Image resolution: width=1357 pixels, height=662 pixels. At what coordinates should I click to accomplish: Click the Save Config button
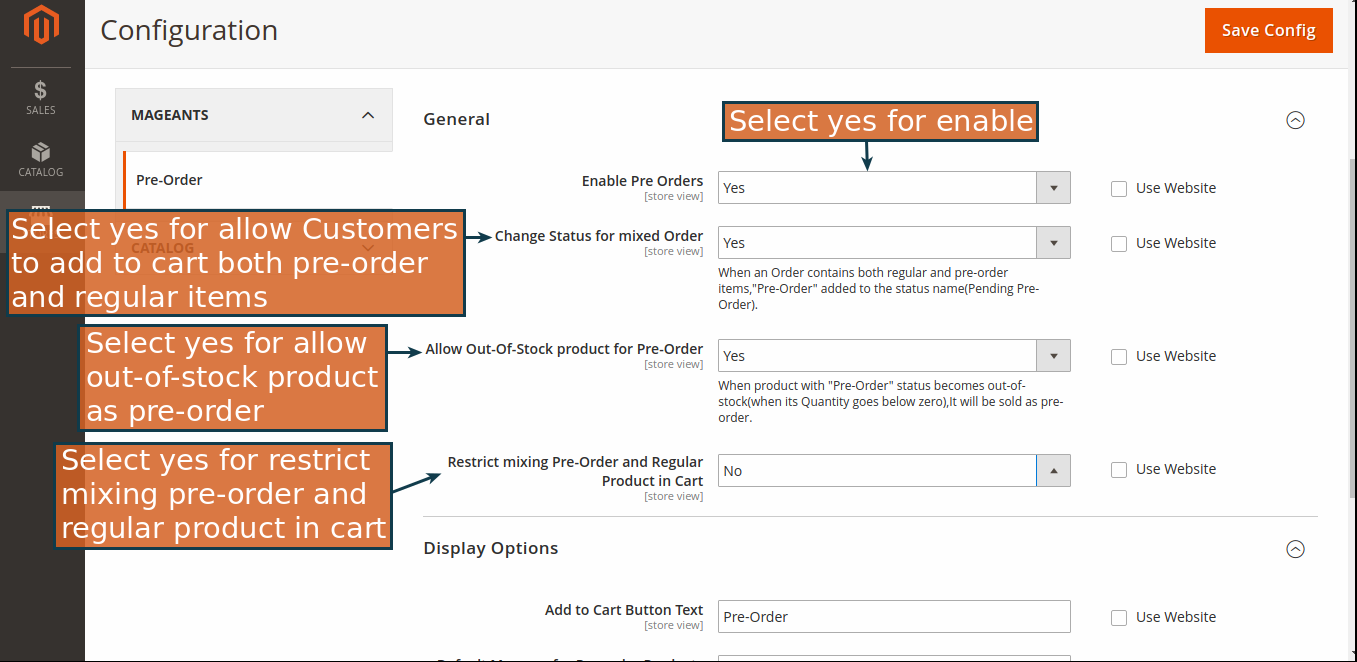pyautogui.click(x=1268, y=30)
